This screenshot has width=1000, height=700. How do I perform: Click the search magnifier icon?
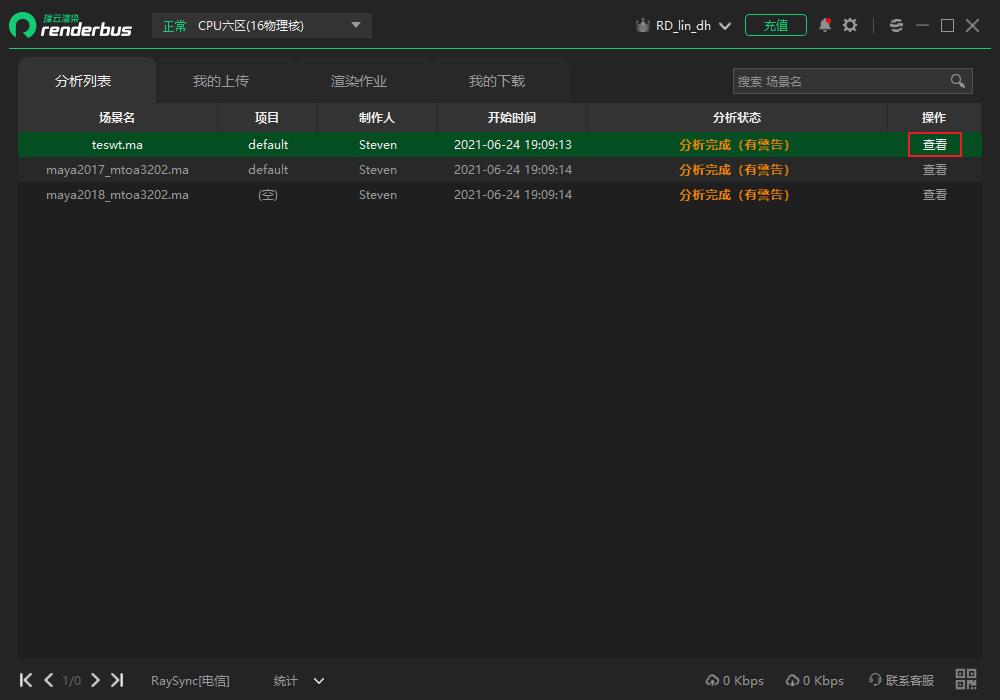(958, 81)
